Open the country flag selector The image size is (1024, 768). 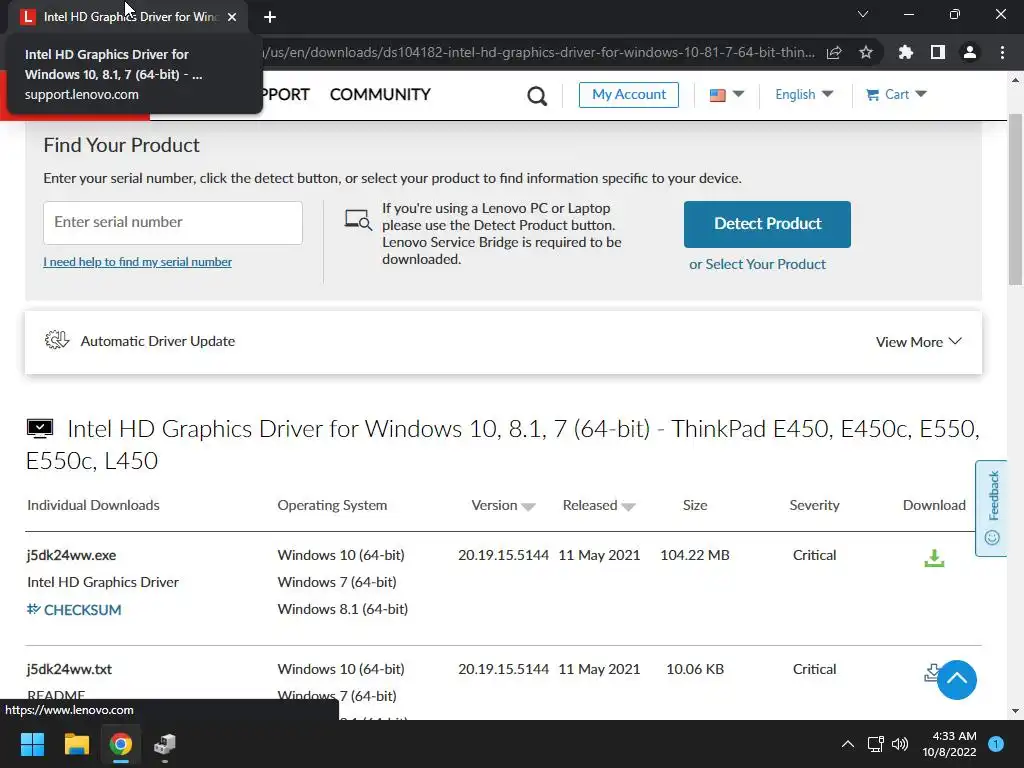pyautogui.click(x=726, y=95)
